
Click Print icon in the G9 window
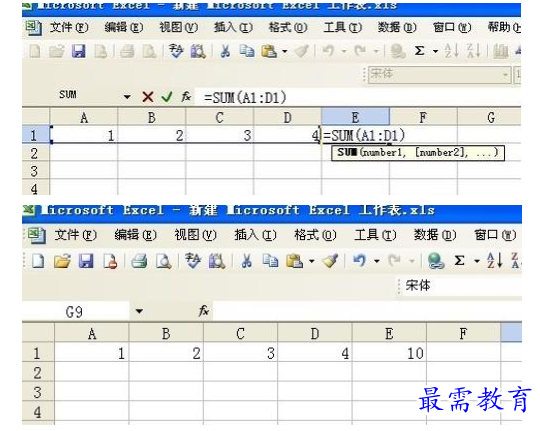pyautogui.click(x=139, y=261)
